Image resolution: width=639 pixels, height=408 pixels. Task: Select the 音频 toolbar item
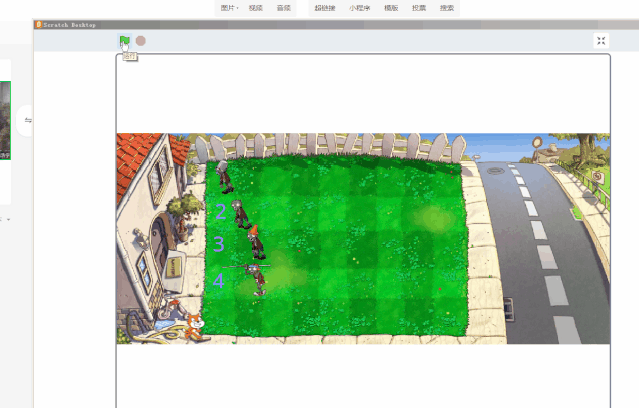(284, 8)
